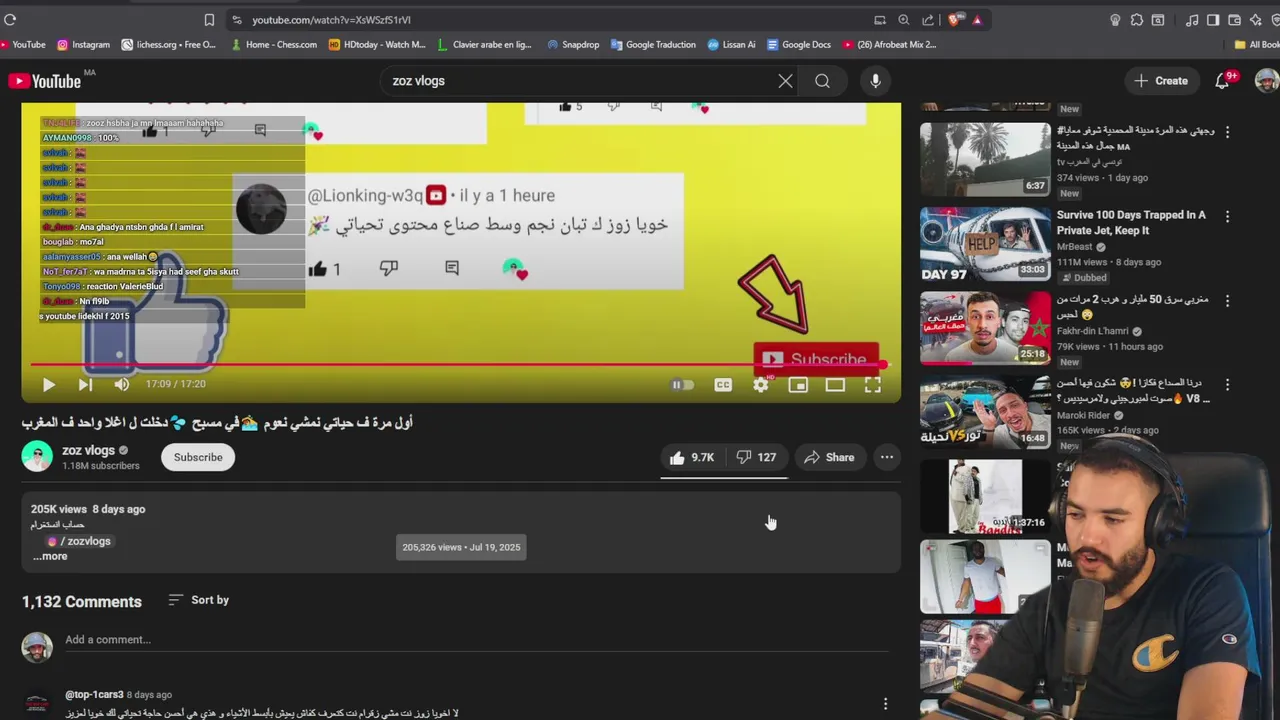Viewport: 1280px width, 720px height.
Task: Open the Home - Chess.com bookmark
Action: [273, 44]
